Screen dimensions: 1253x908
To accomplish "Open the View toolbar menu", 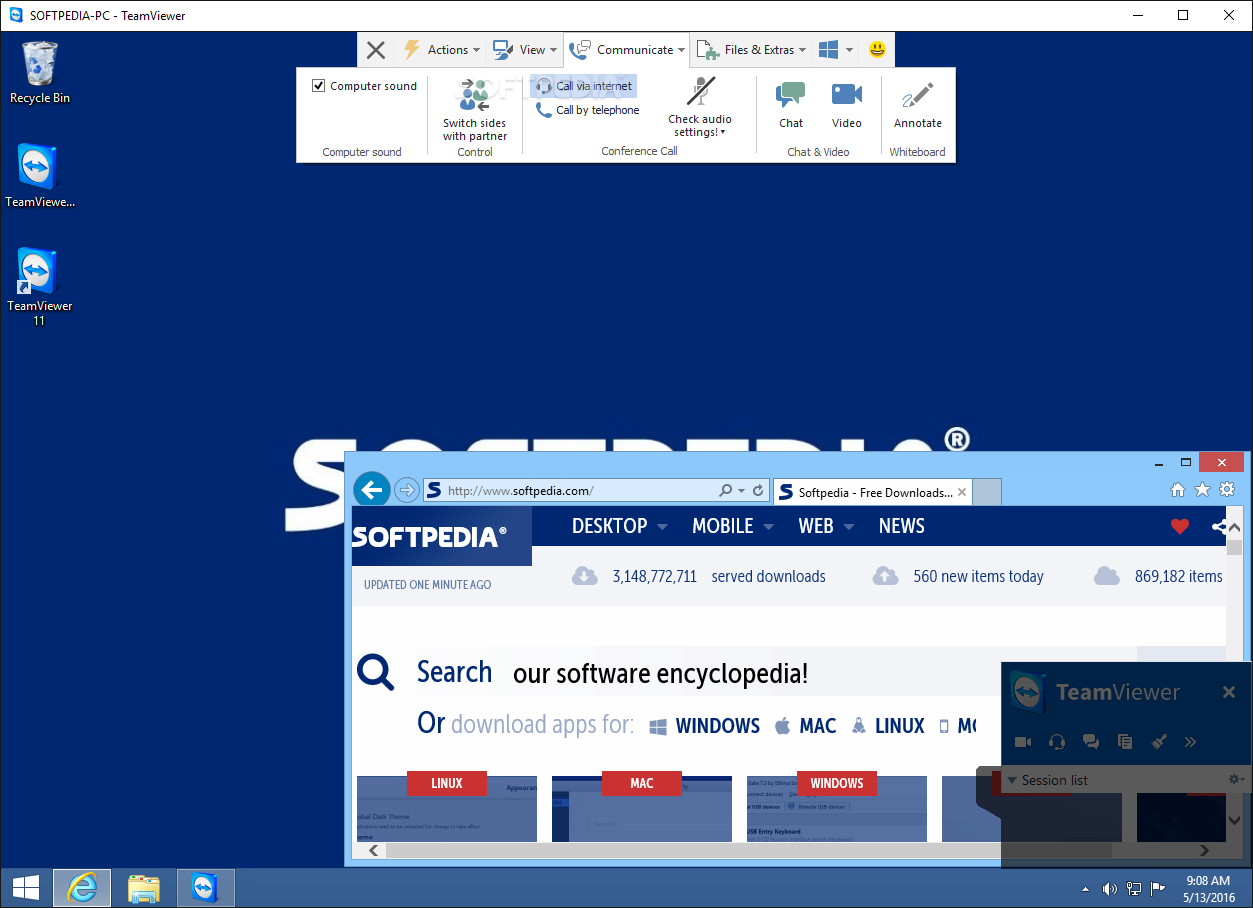I will tap(525, 50).
